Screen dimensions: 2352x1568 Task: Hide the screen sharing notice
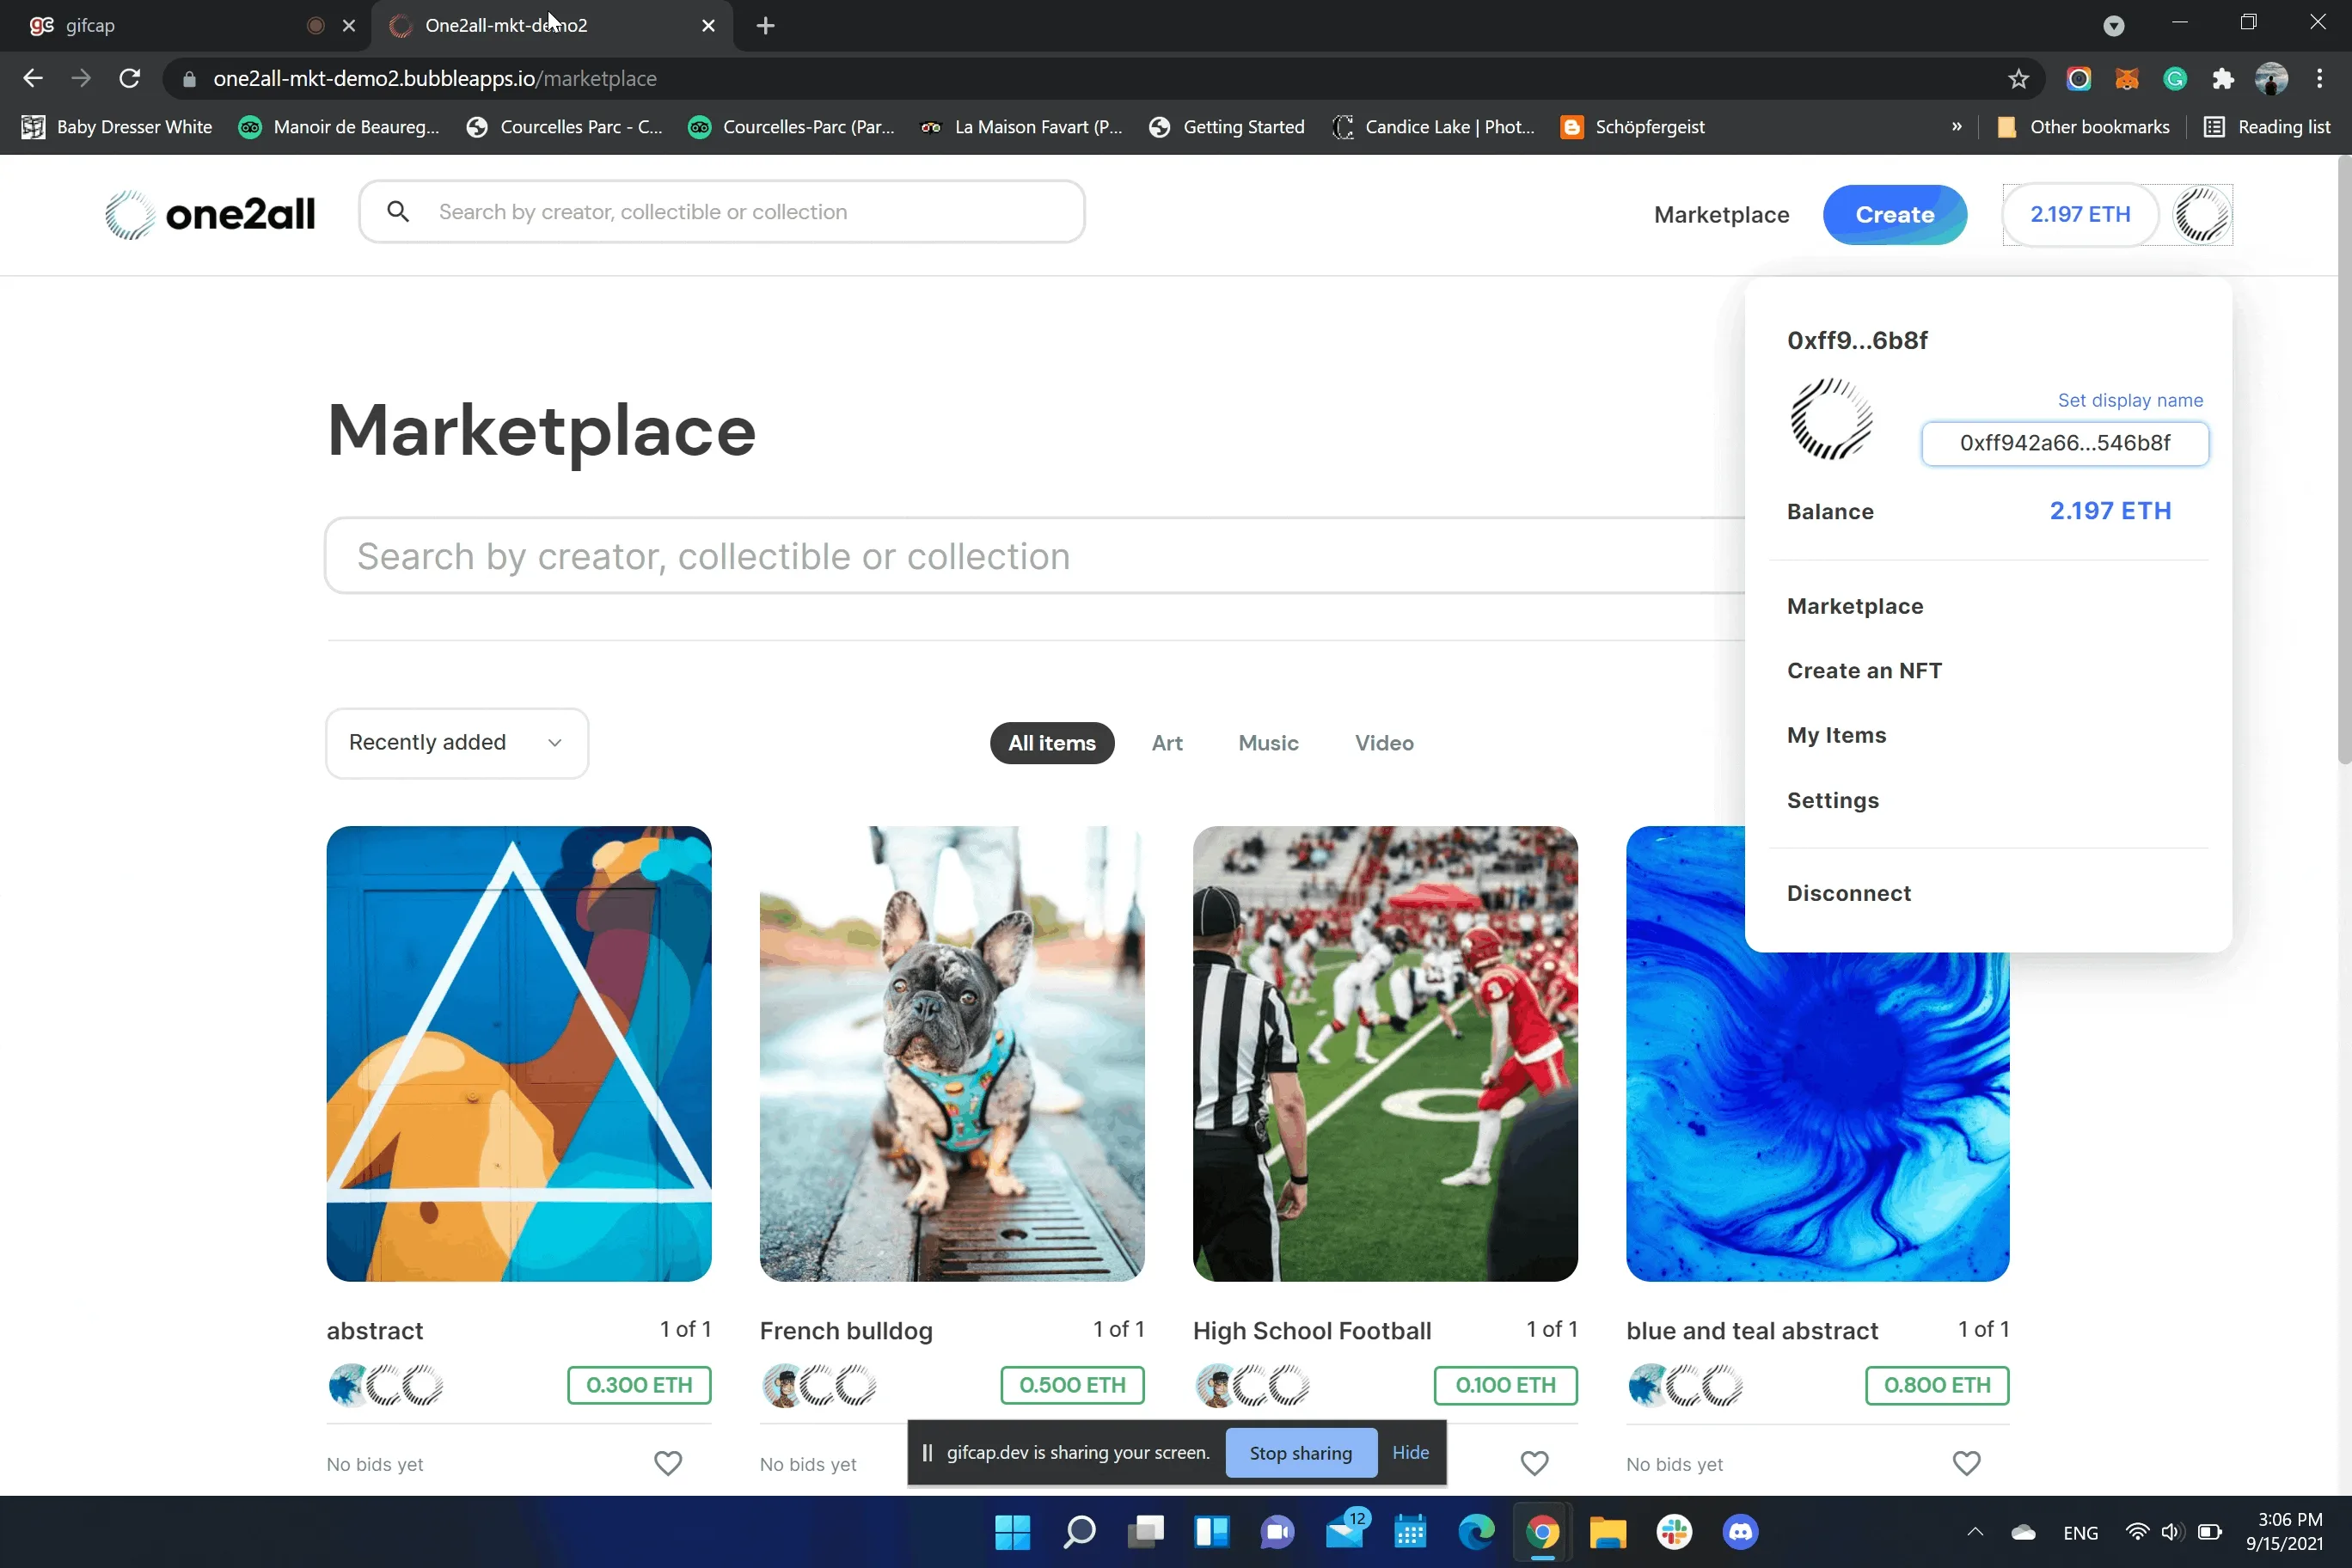tap(1410, 1452)
